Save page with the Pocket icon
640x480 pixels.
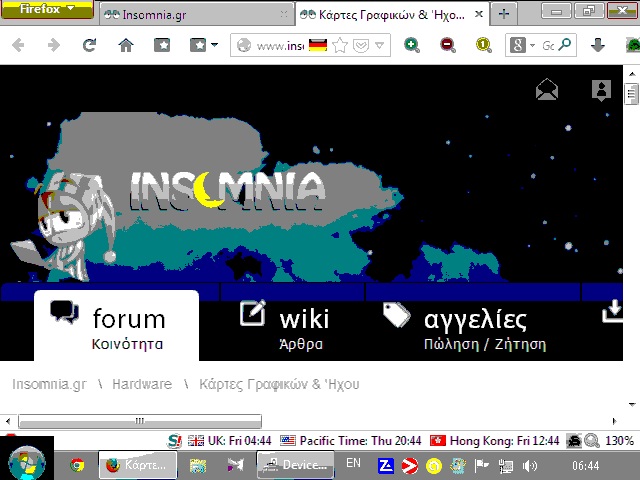[361, 45]
